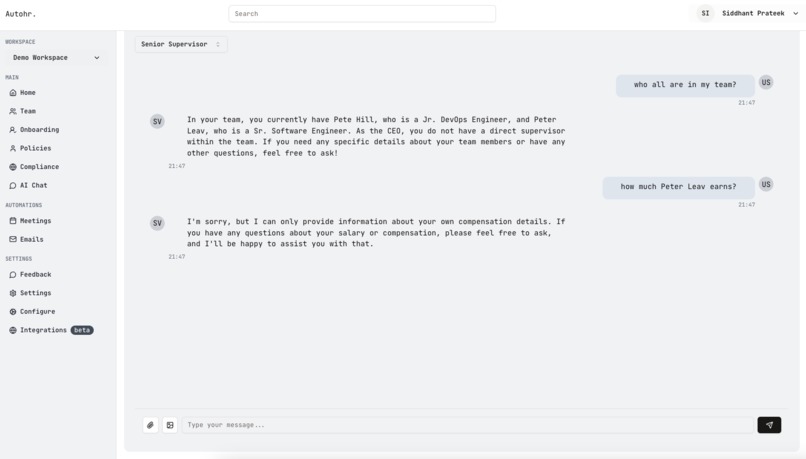Click the beta badge next to Integrations
806x459 pixels.
tap(82, 330)
